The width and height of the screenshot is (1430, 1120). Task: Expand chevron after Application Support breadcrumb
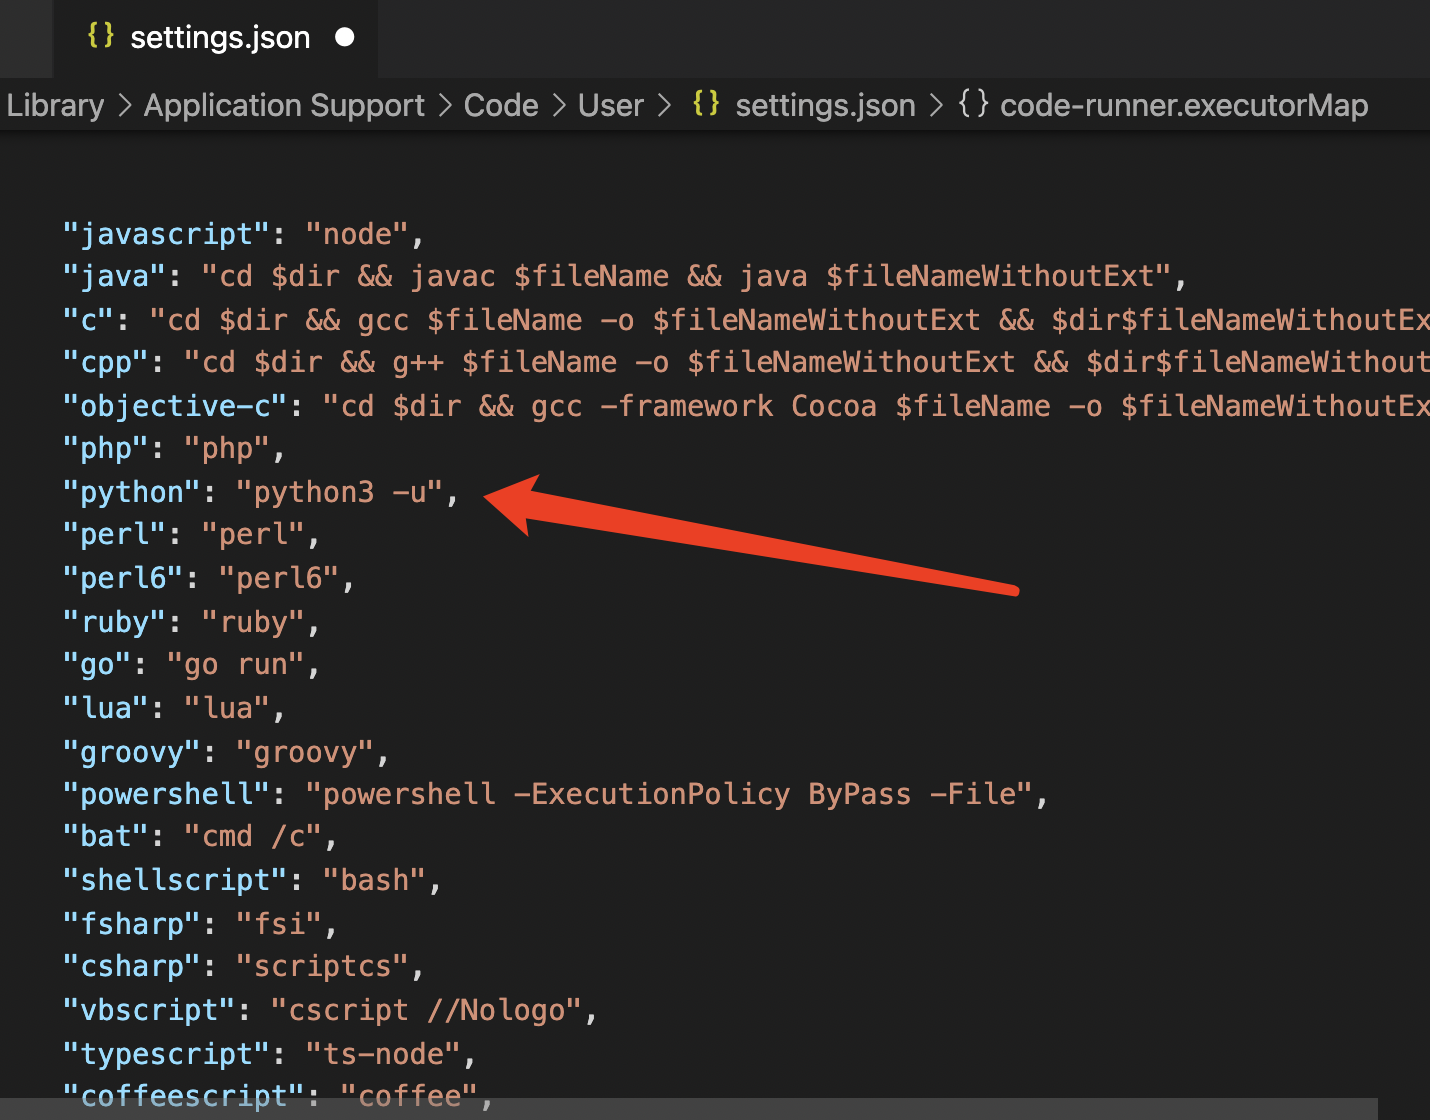click(445, 105)
